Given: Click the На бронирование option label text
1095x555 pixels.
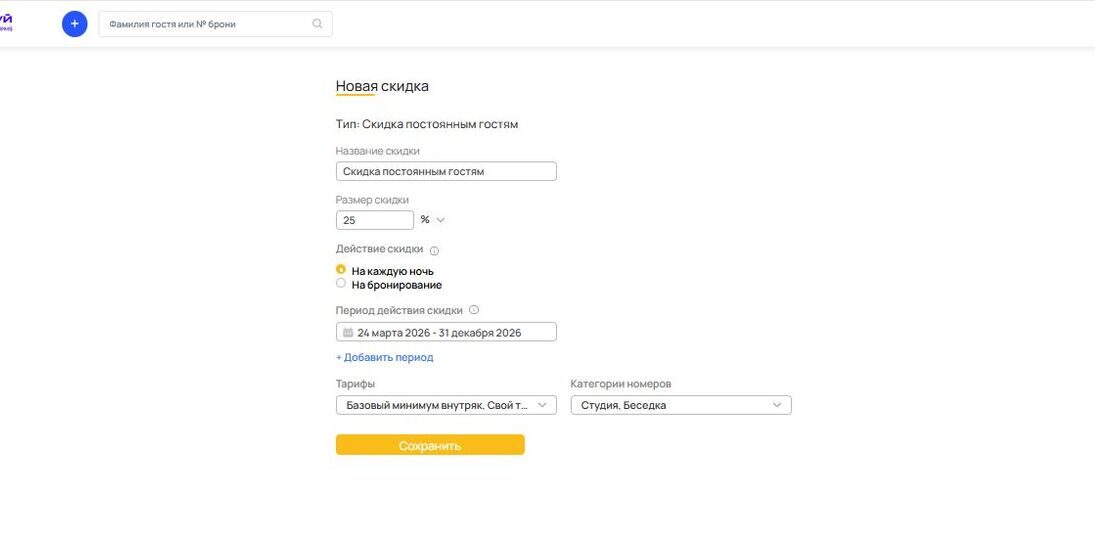Looking at the screenshot, I should pos(396,285).
